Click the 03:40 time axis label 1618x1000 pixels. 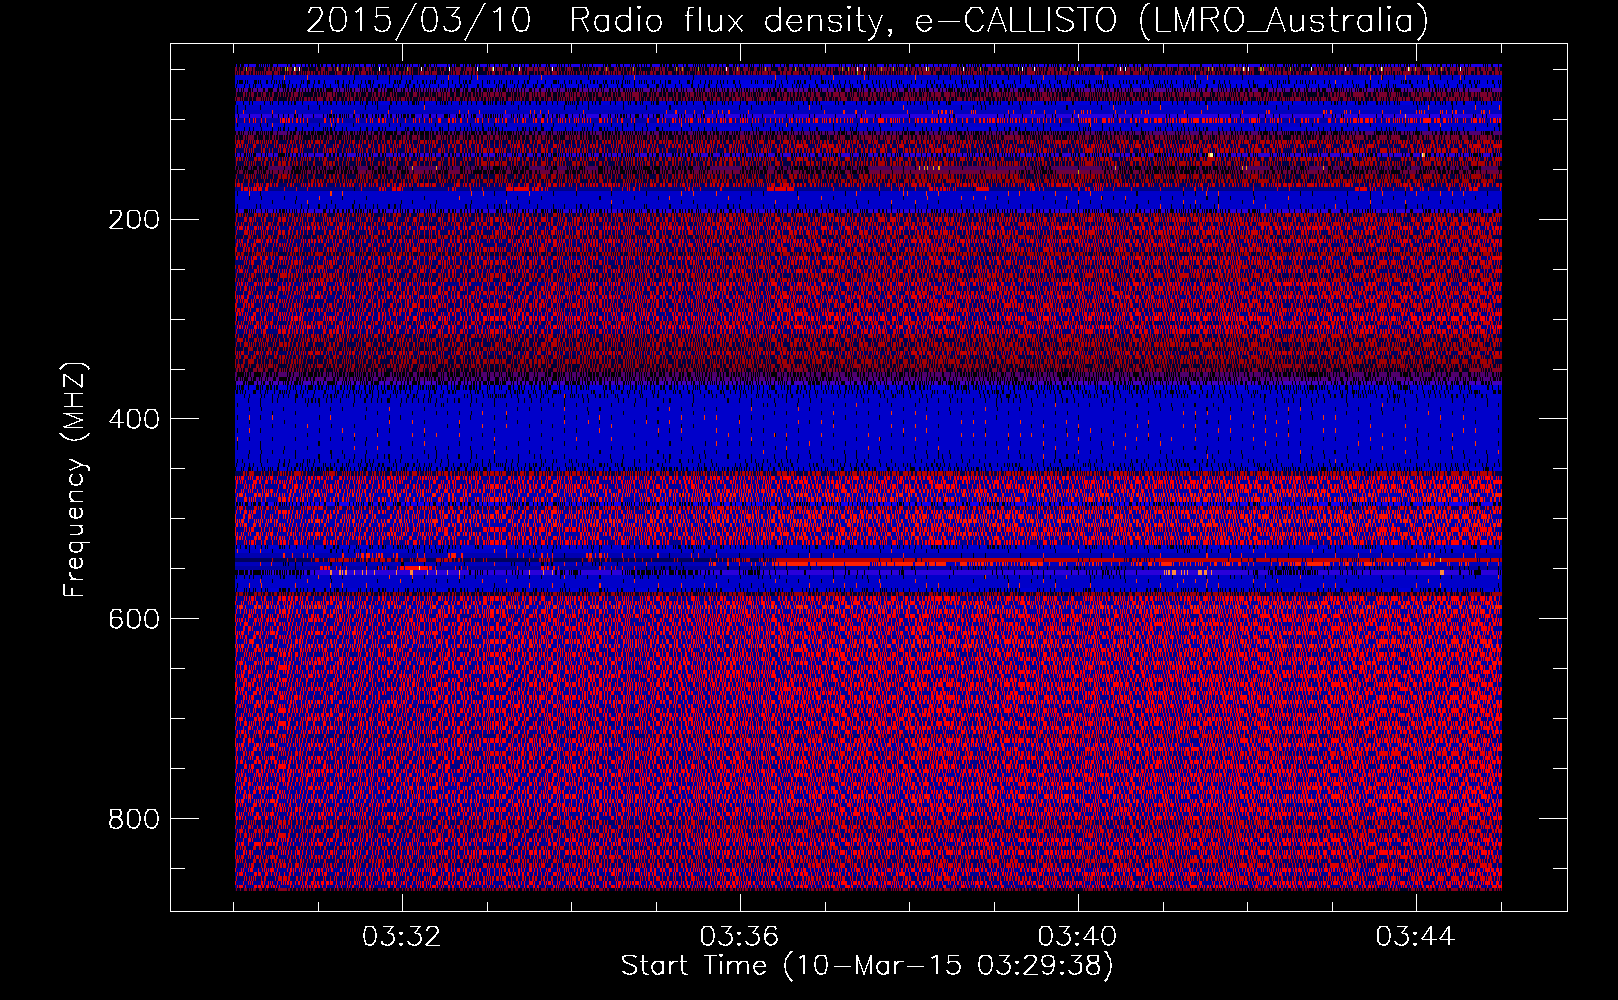[x=1078, y=937]
